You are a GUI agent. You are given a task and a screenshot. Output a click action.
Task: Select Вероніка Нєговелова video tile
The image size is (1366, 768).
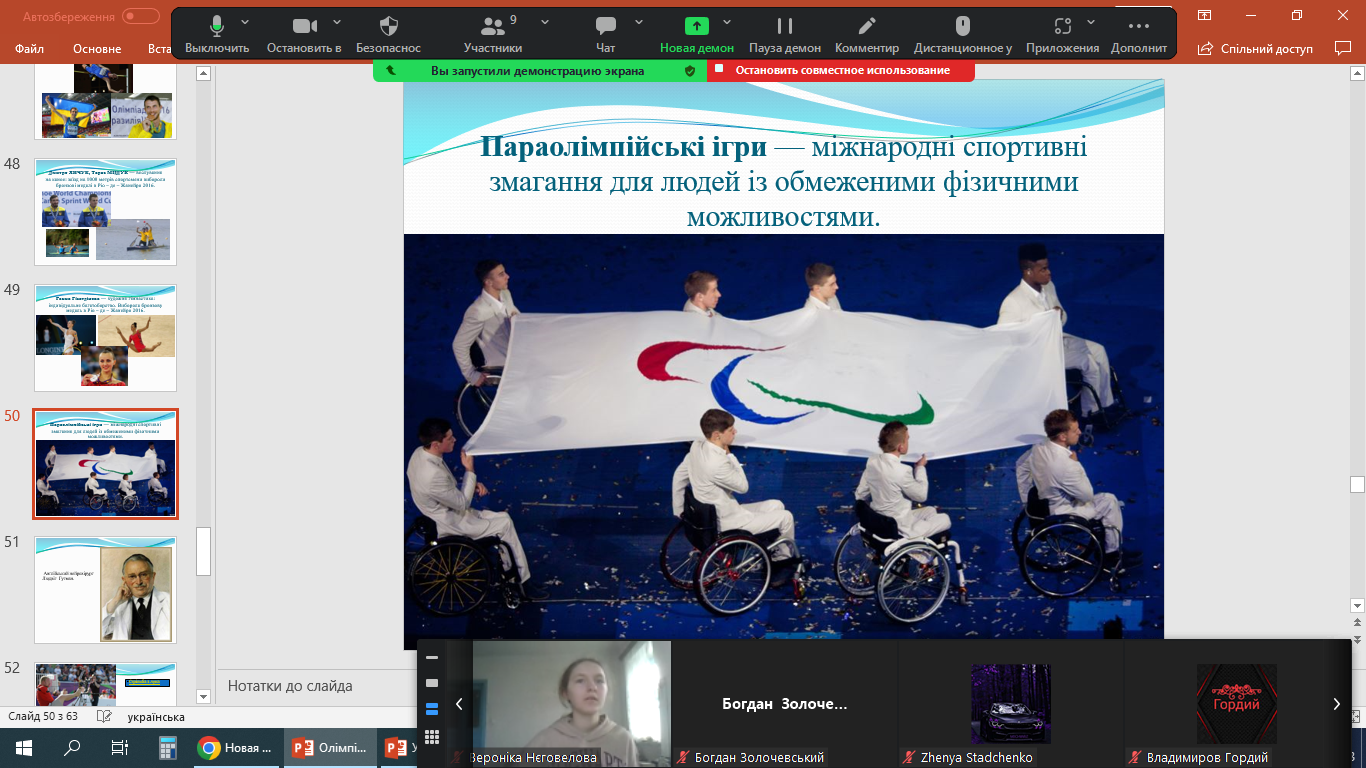(x=571, y=704)
